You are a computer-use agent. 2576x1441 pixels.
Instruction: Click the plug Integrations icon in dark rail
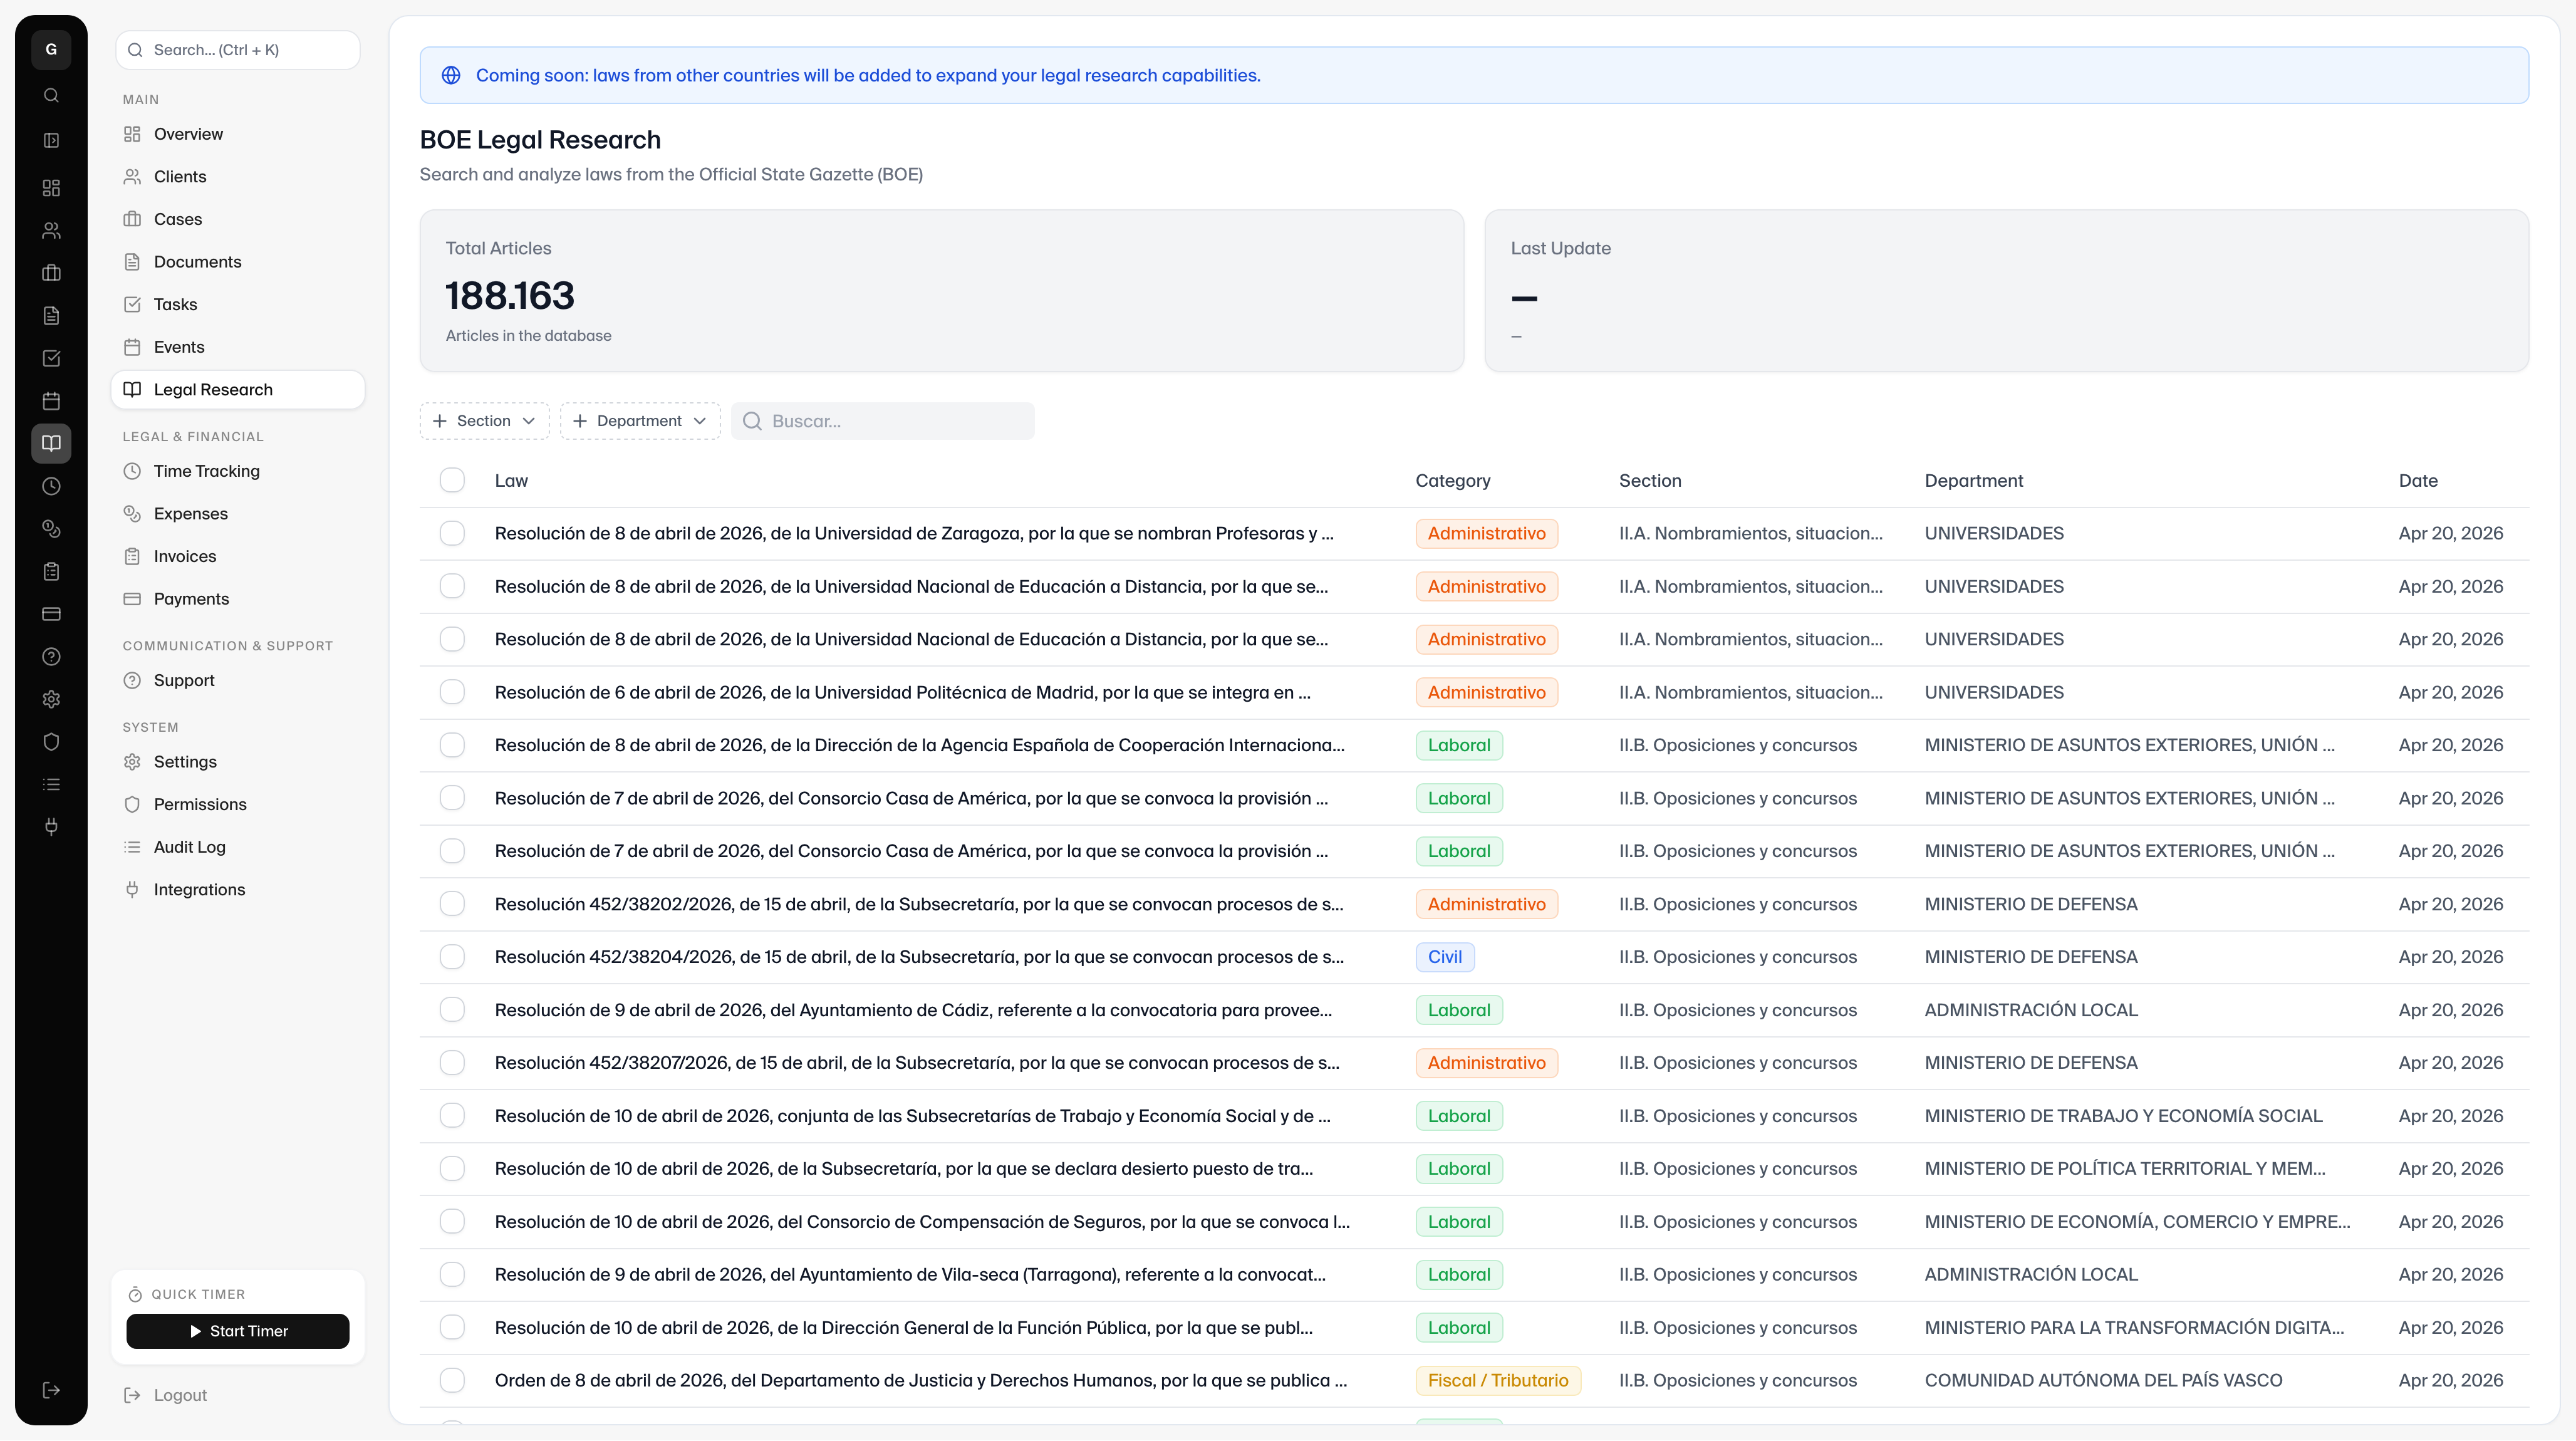point(51,827)
